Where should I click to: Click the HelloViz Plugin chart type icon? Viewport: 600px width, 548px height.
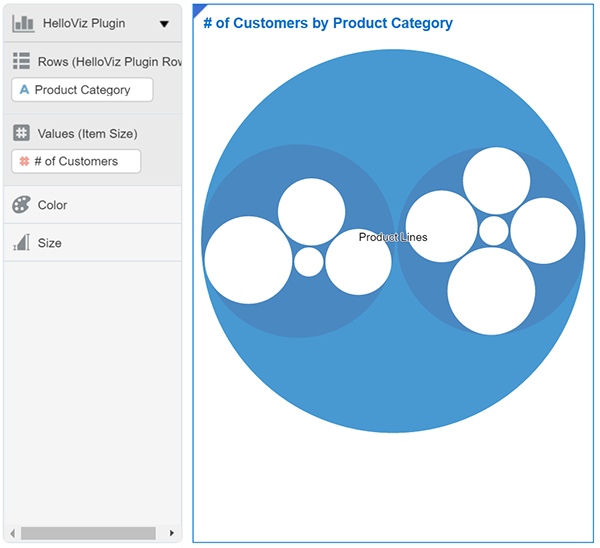click(21, 23)
